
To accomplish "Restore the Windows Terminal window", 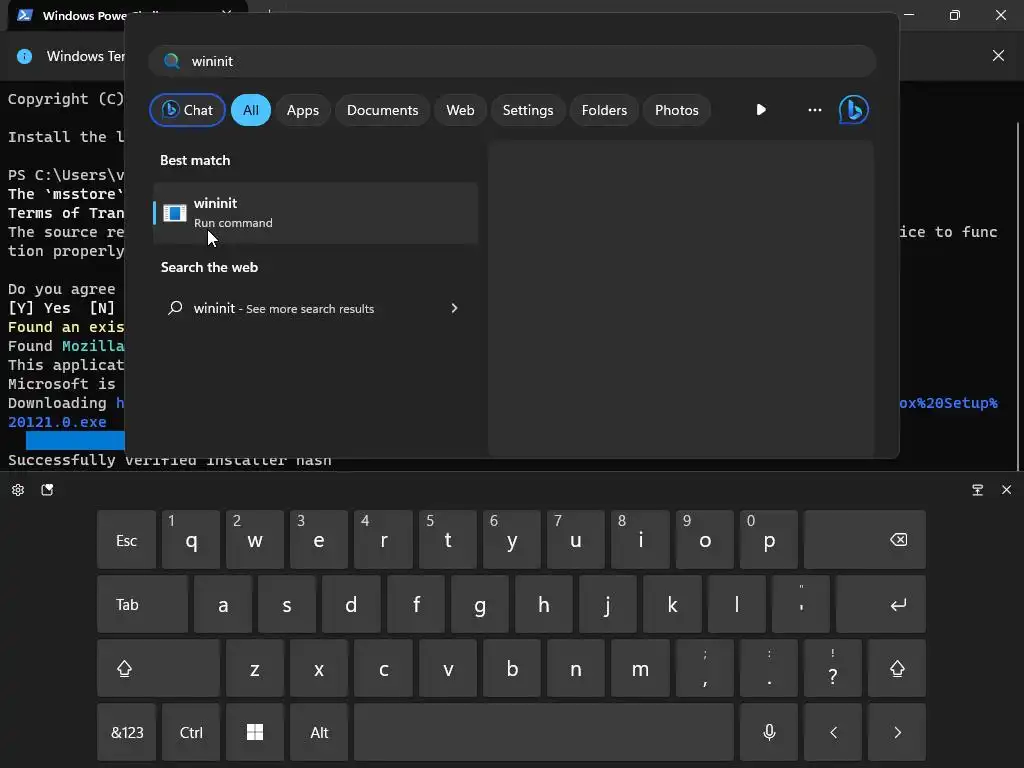I will 955,15.
